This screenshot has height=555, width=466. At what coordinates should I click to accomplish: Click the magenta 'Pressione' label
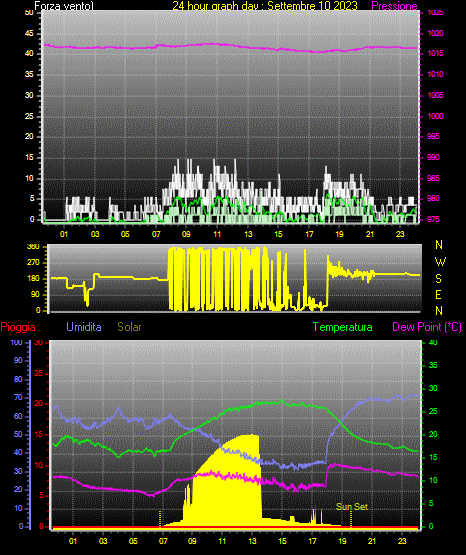[394, 6]
